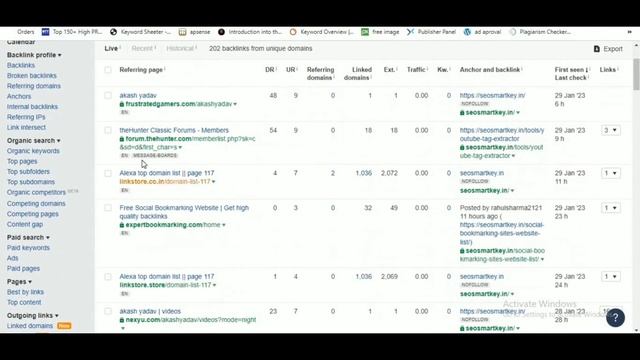Click lock icon beside forum.thehunter.com
This screenshot has width=640, height=360.
click(x=122, y=139)
